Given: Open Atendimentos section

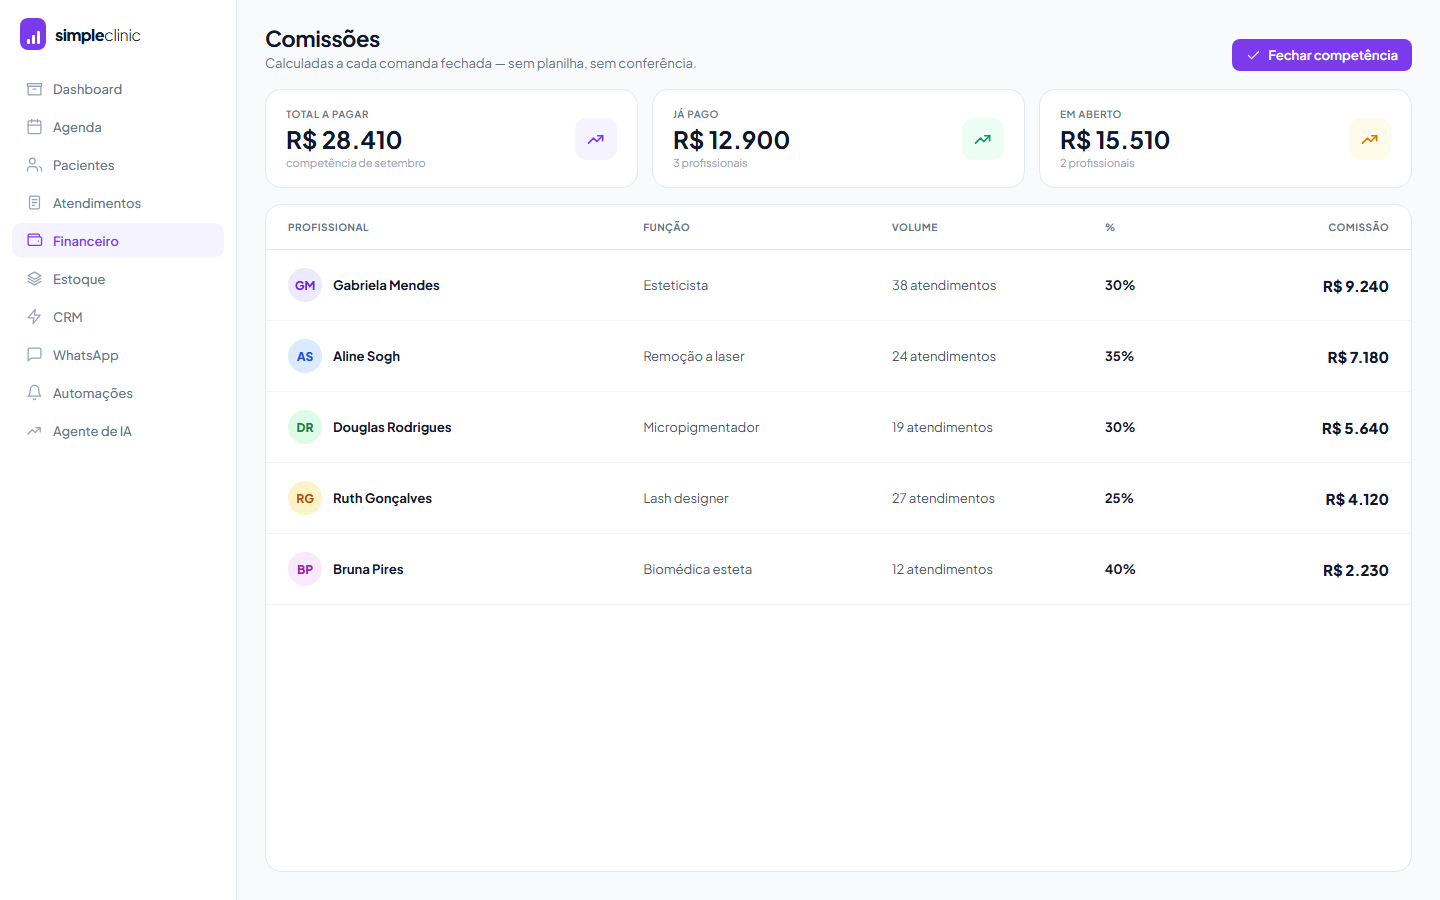Looking at the screenshot, I should click(118, 203).
